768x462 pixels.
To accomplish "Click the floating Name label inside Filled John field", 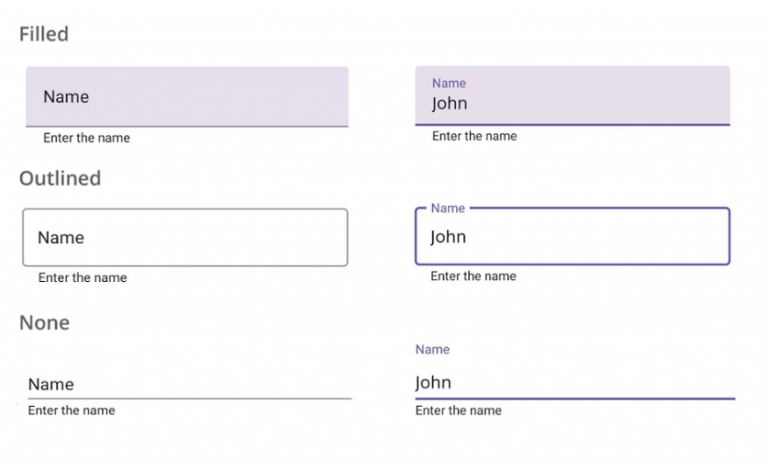I will 449,84.
